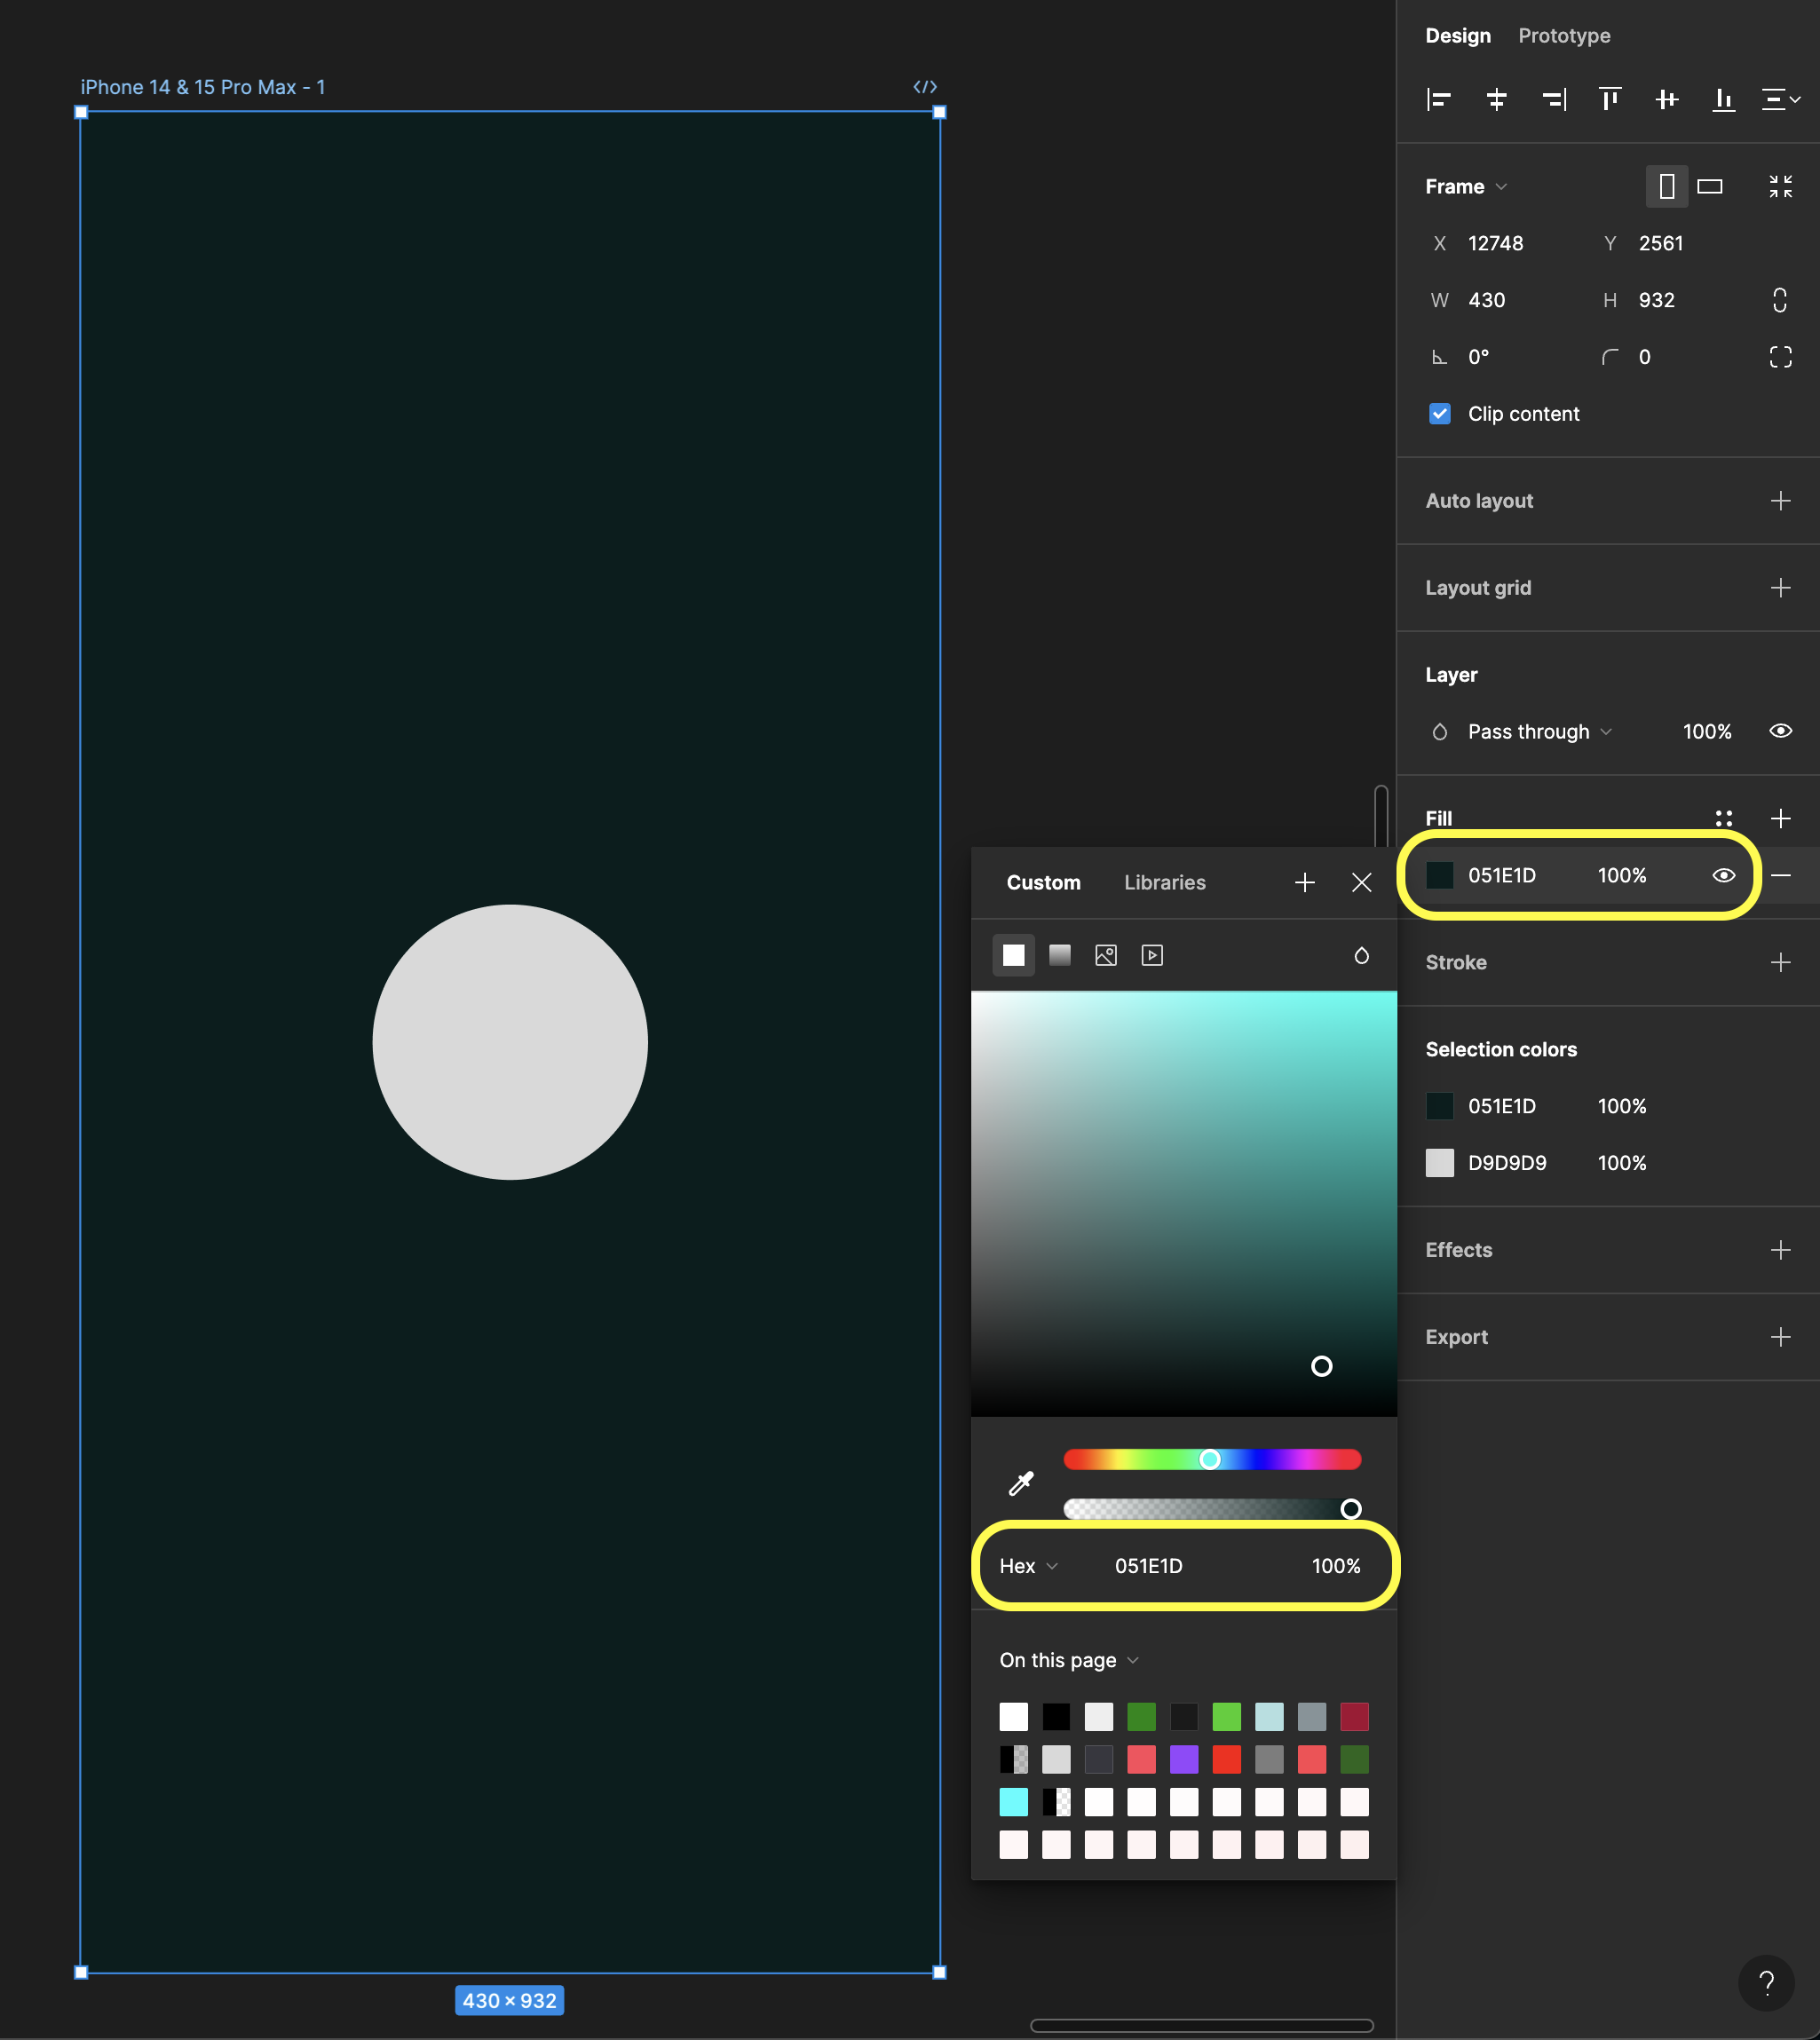Uncheck the Clip content checkbox
1820x2040 pixels.
tap(1439, 414)
